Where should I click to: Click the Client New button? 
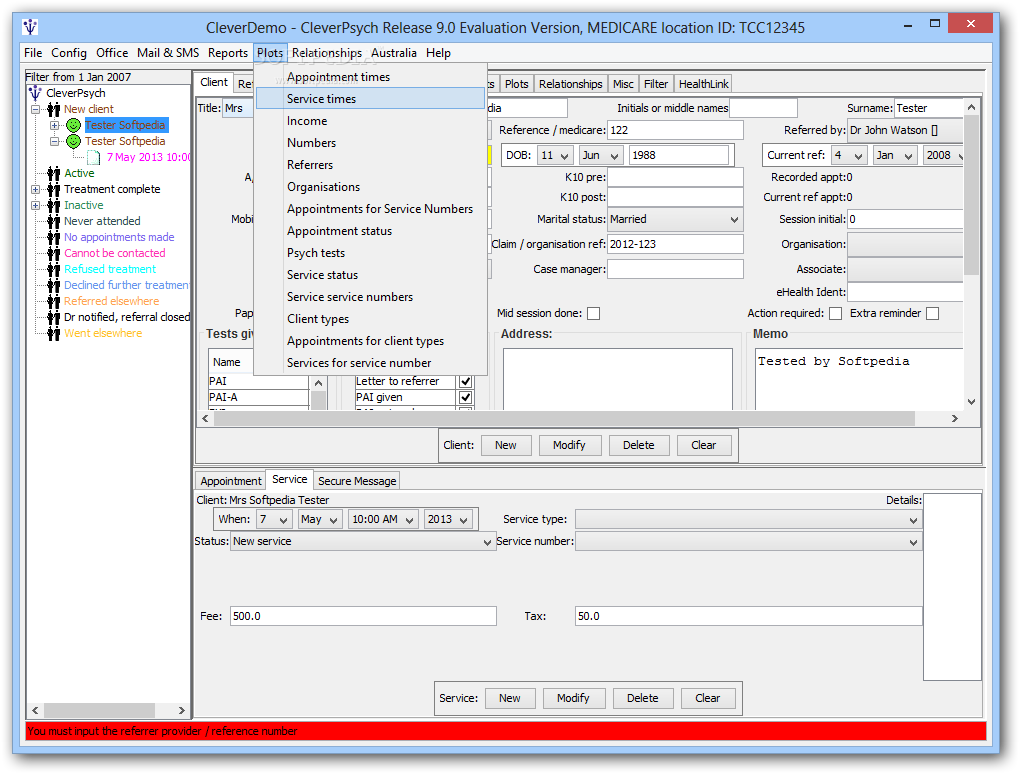point(505,446)
